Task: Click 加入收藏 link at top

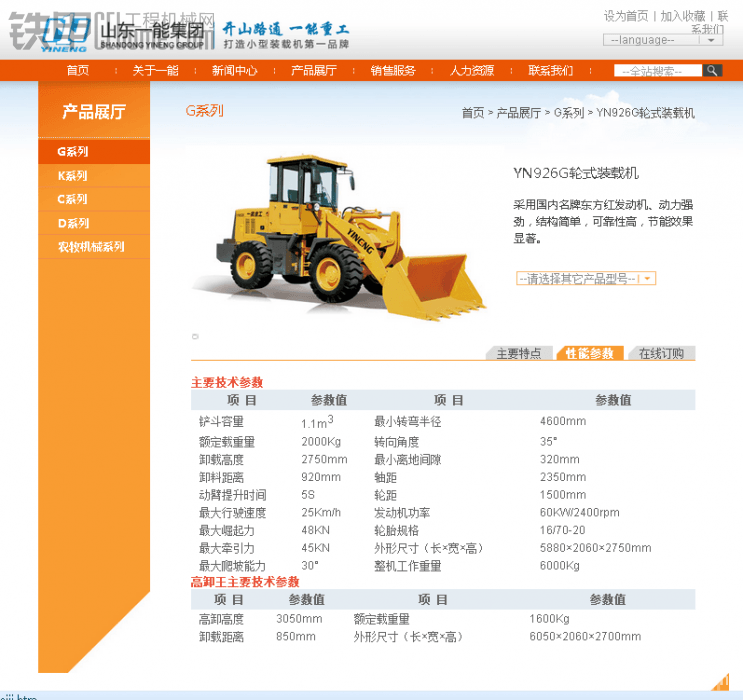Action: point(683,16)
